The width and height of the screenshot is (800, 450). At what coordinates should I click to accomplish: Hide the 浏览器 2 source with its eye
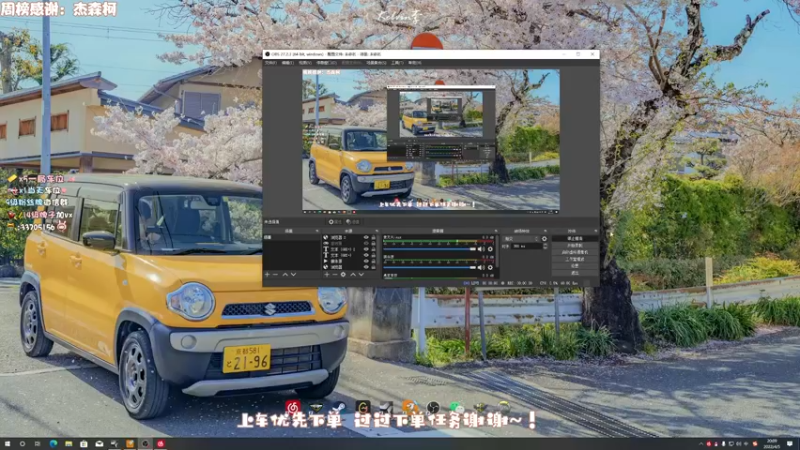pos(366,237)
